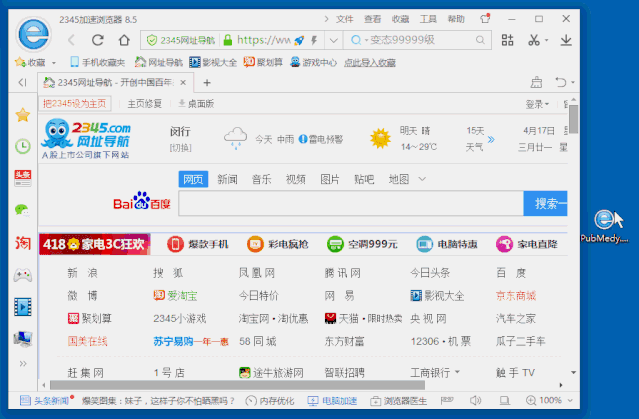
Task: Click the undo closed tab arrow
Action: (x=561, y=82)
